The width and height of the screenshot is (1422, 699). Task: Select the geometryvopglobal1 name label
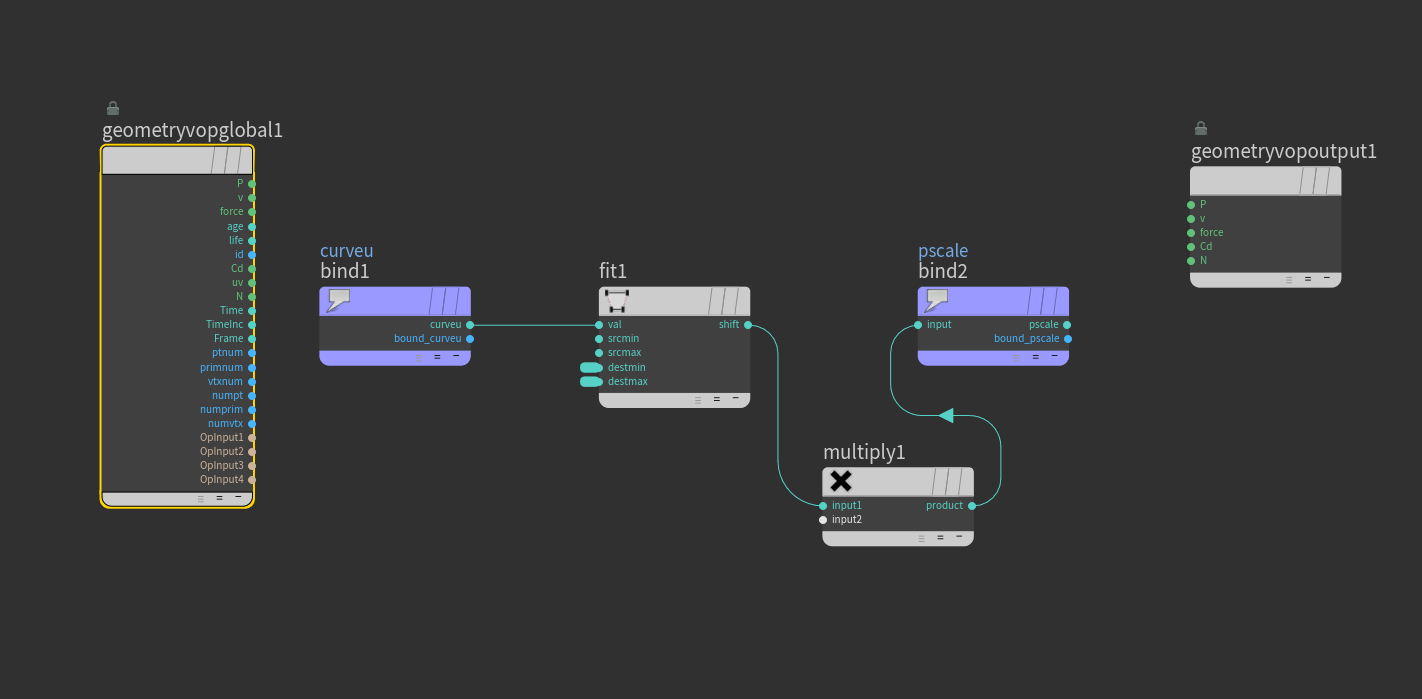[193, 130]
